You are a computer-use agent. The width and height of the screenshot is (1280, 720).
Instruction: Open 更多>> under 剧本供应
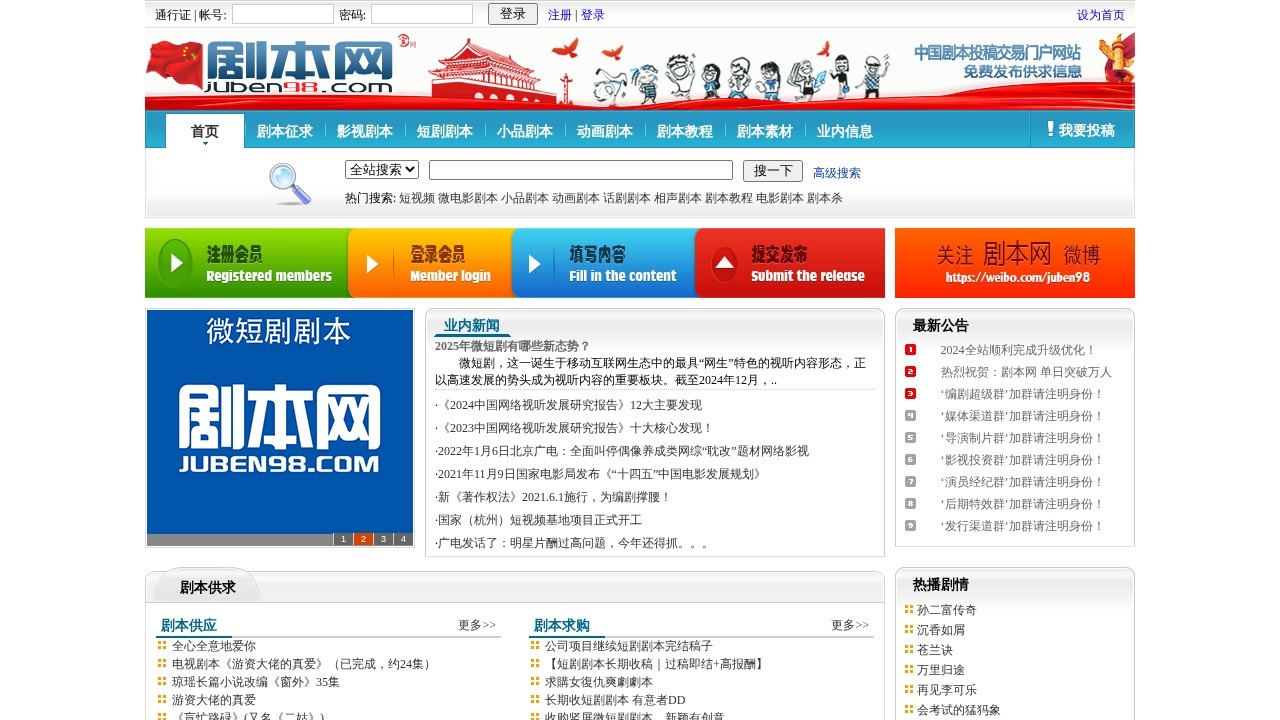477,624
